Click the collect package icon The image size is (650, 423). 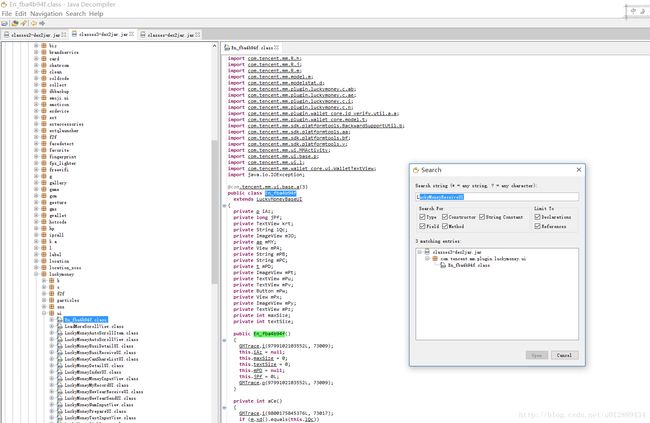click(44, 85)
